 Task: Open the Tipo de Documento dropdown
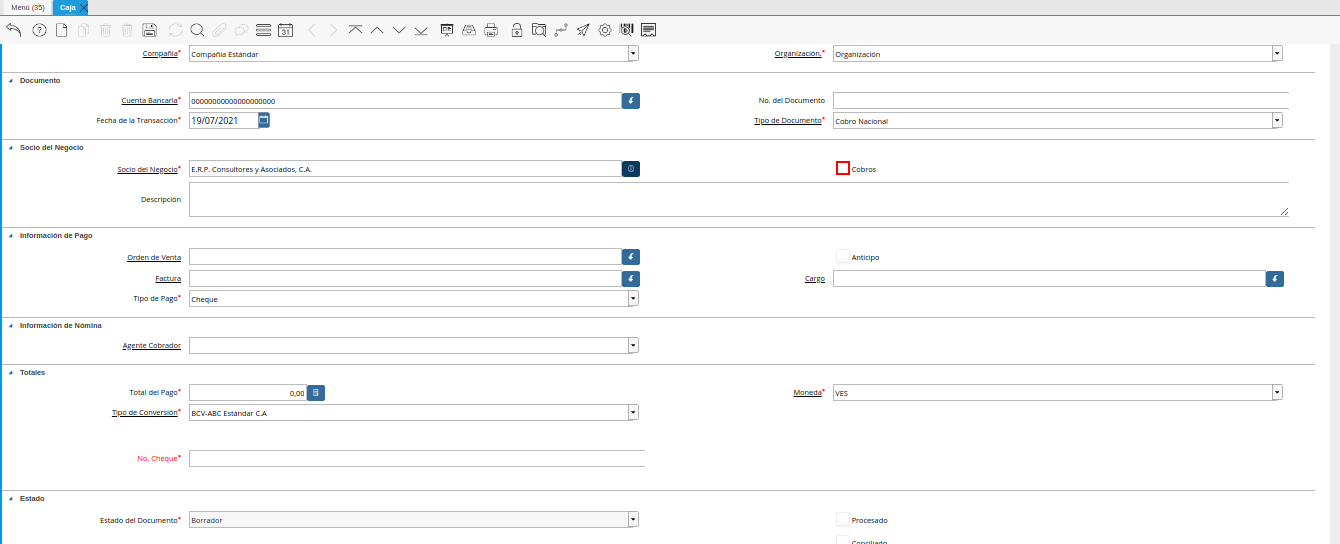pyautogui.click(x=1277, y=121)
